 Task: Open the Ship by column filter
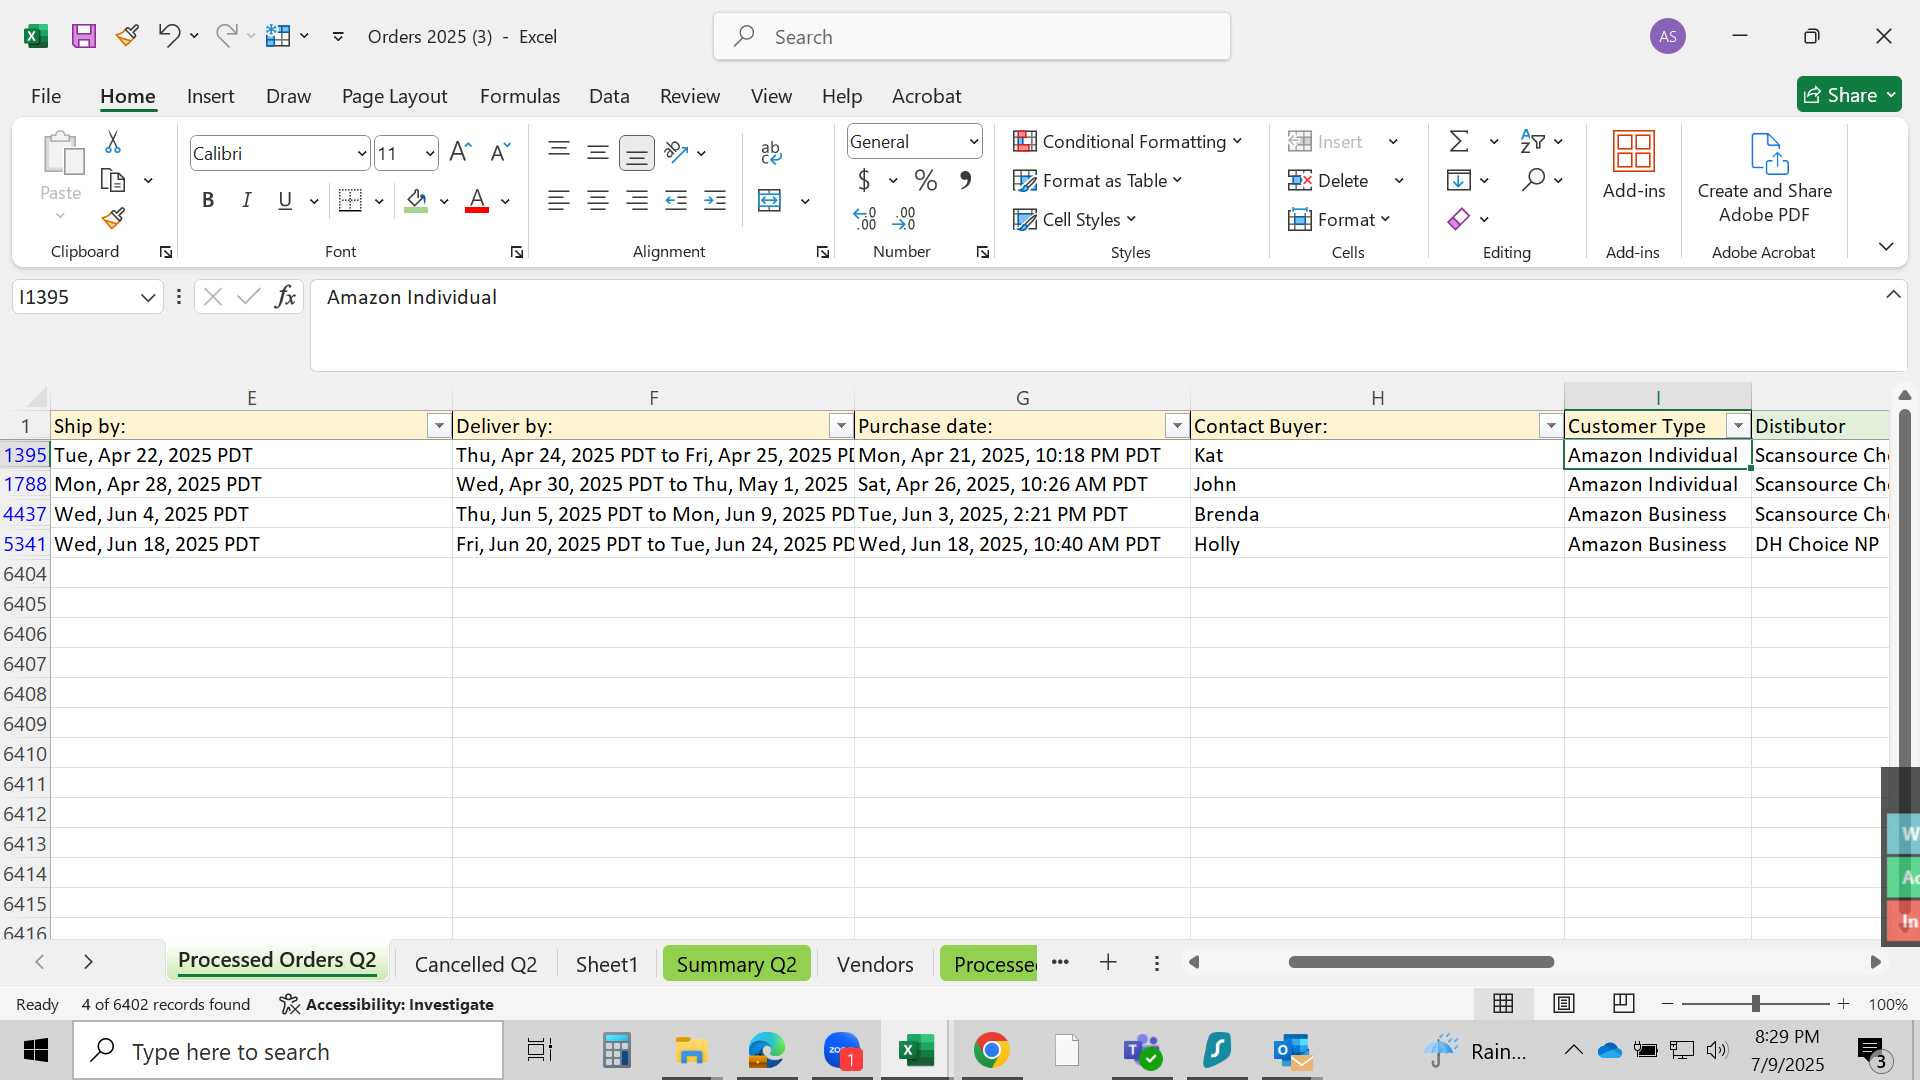(x=439, y=426)
